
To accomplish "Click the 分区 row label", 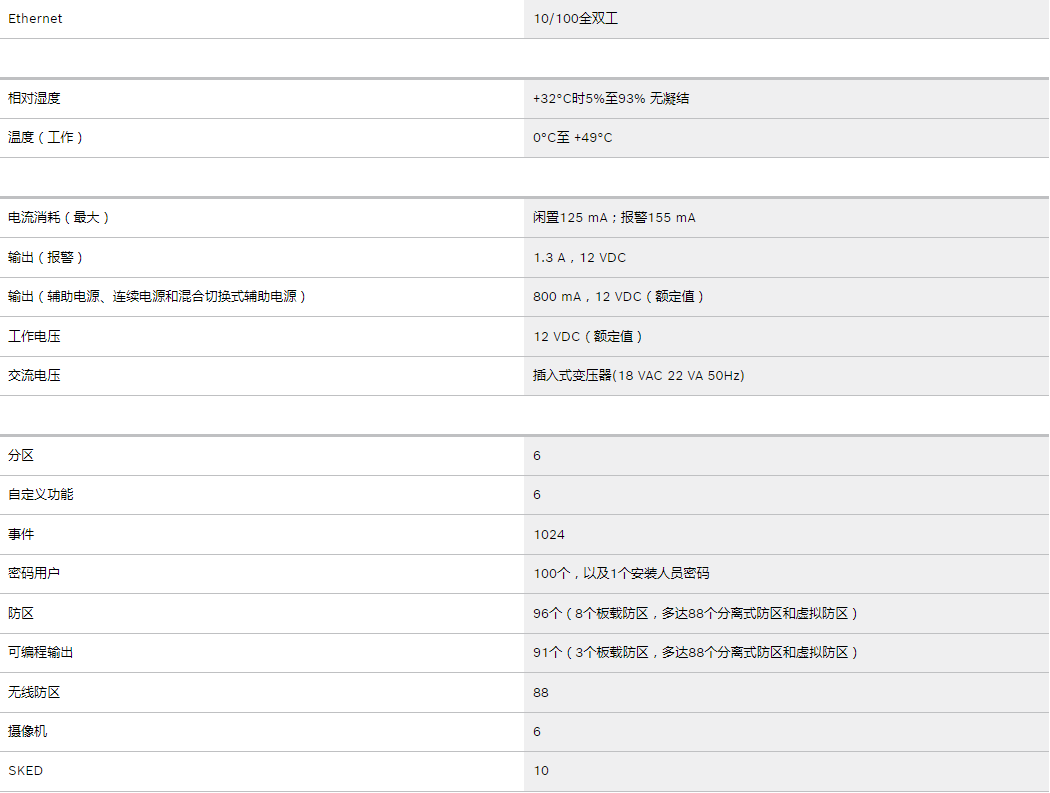I will [x=21, y=455].
